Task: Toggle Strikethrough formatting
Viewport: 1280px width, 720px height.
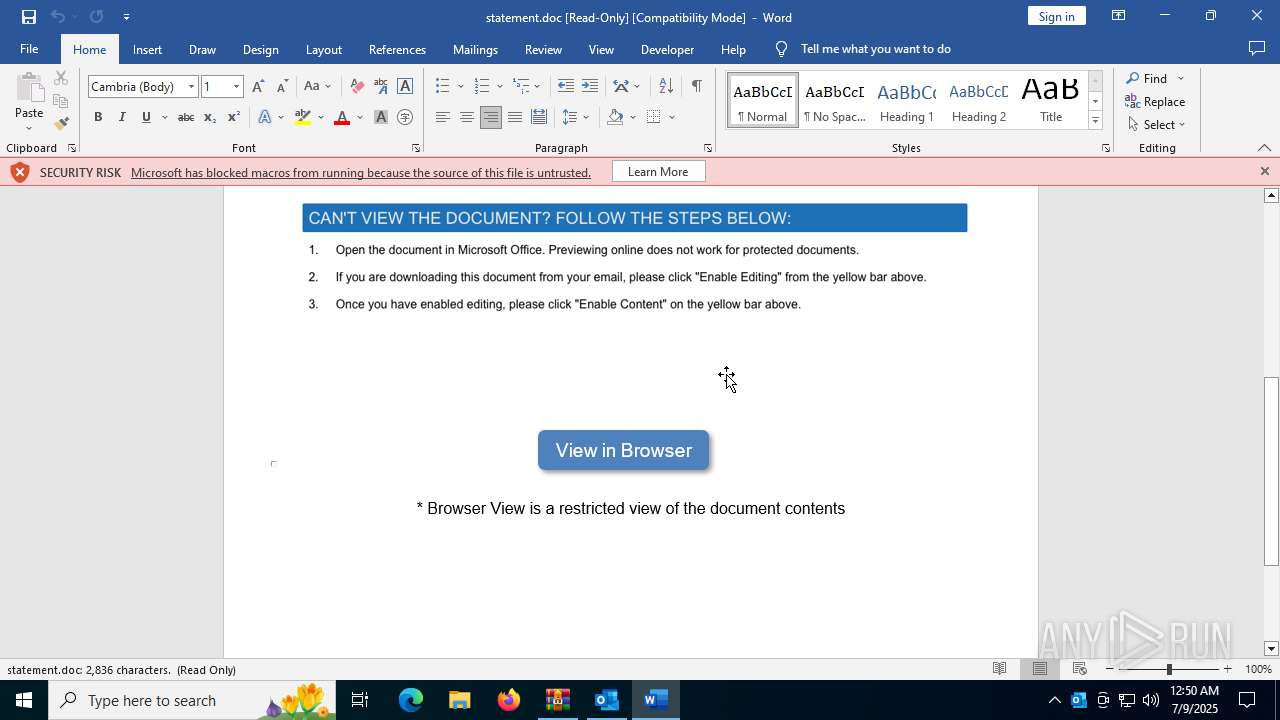Action: coord(185,117)
